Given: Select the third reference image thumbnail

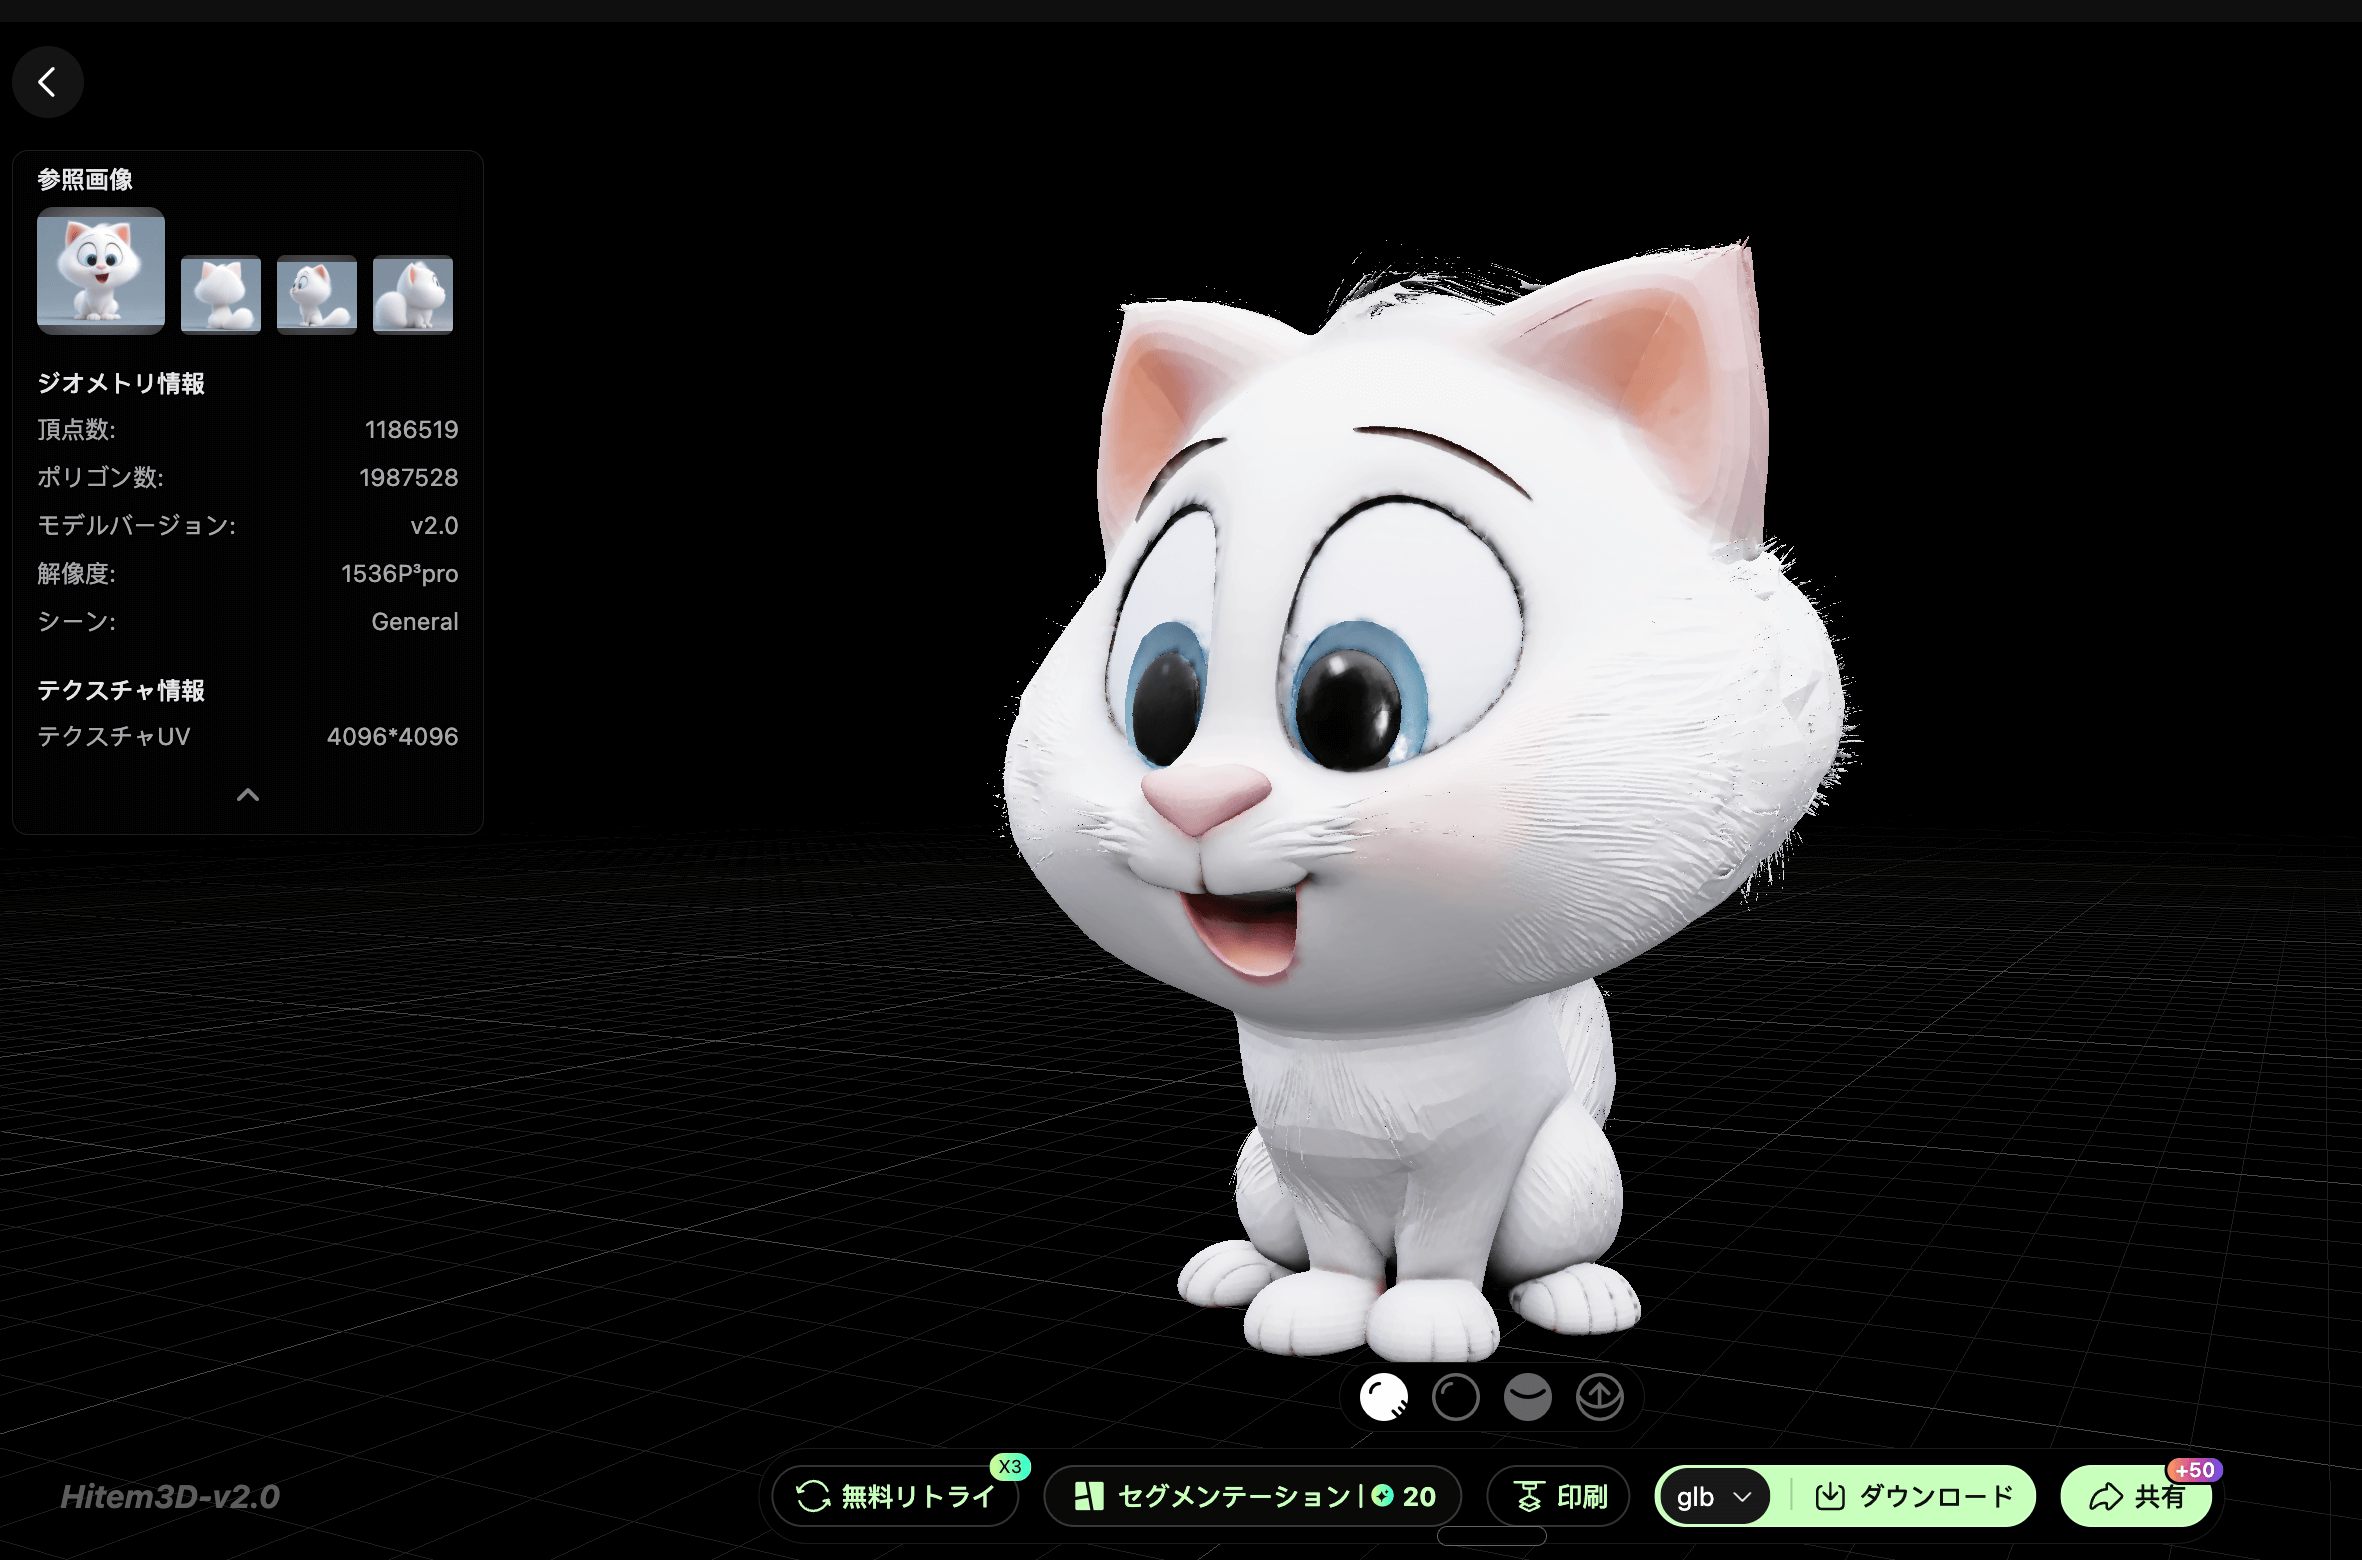Looking at the screenshot, I should pyautogui.click(x=317, y=294).
